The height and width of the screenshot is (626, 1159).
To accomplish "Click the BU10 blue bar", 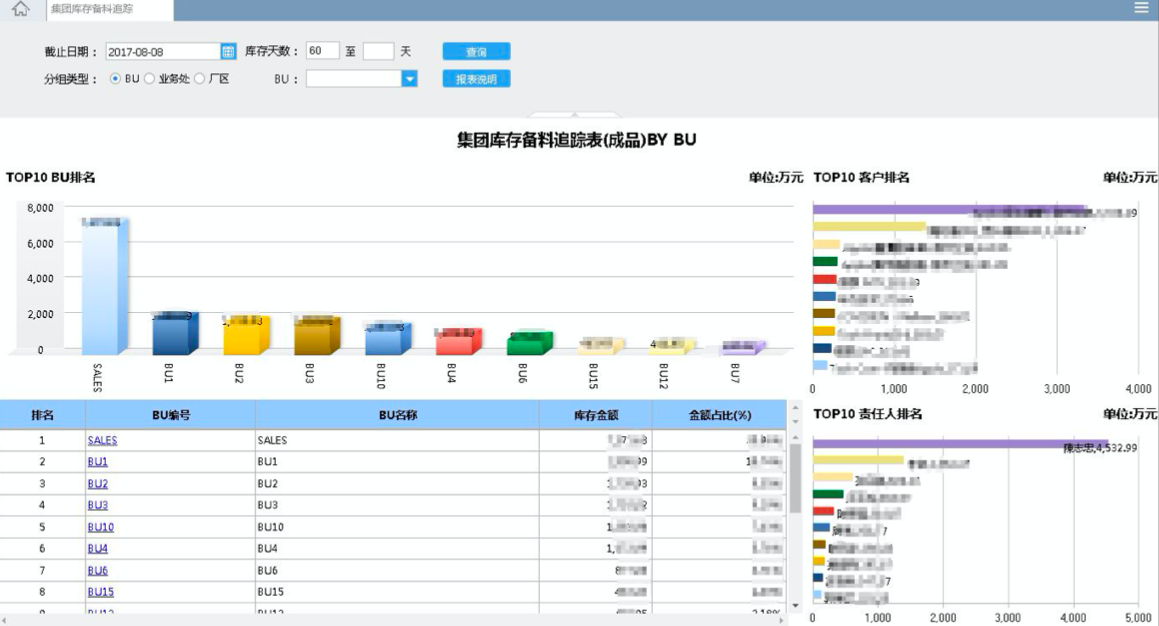I will click(x=387, y=338).
